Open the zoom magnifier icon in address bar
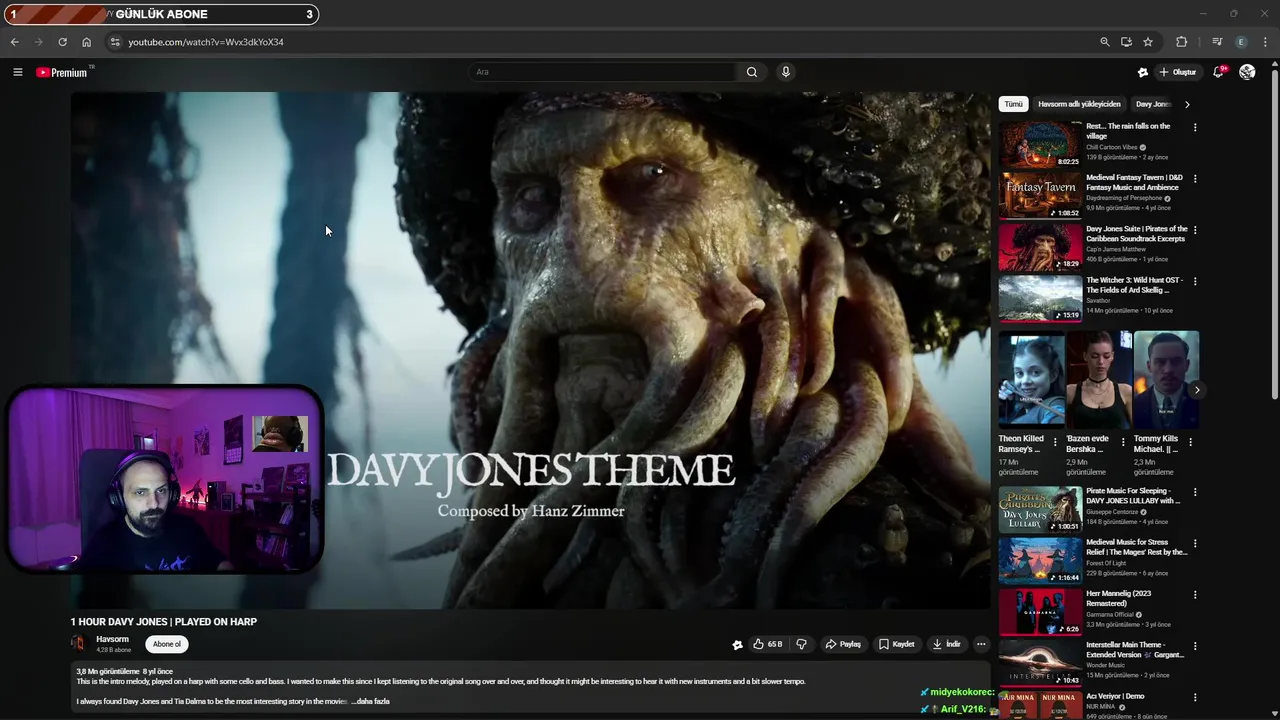 (x=1104, y=42)
